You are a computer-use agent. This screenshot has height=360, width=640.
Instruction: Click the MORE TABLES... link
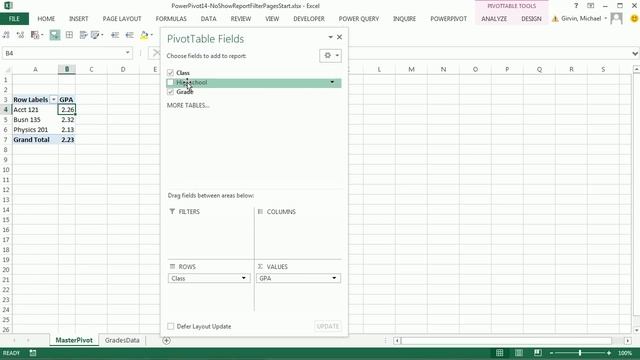tap(188, 105)
